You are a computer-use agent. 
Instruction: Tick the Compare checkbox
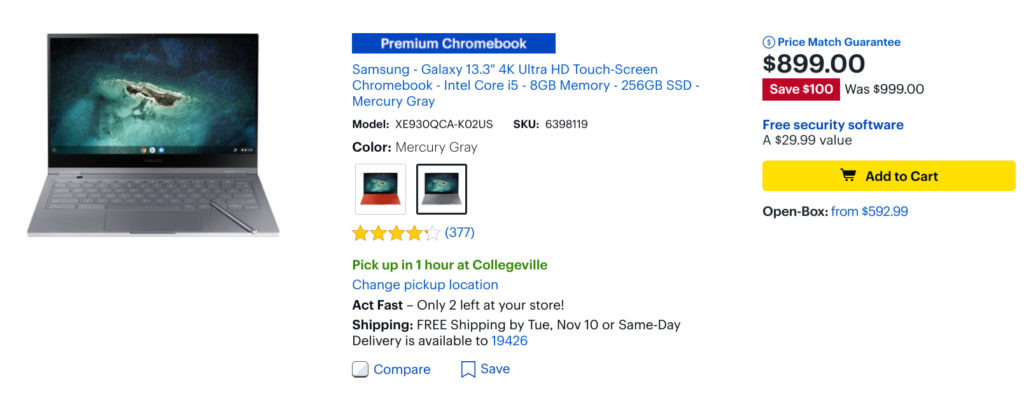(360, 369)
